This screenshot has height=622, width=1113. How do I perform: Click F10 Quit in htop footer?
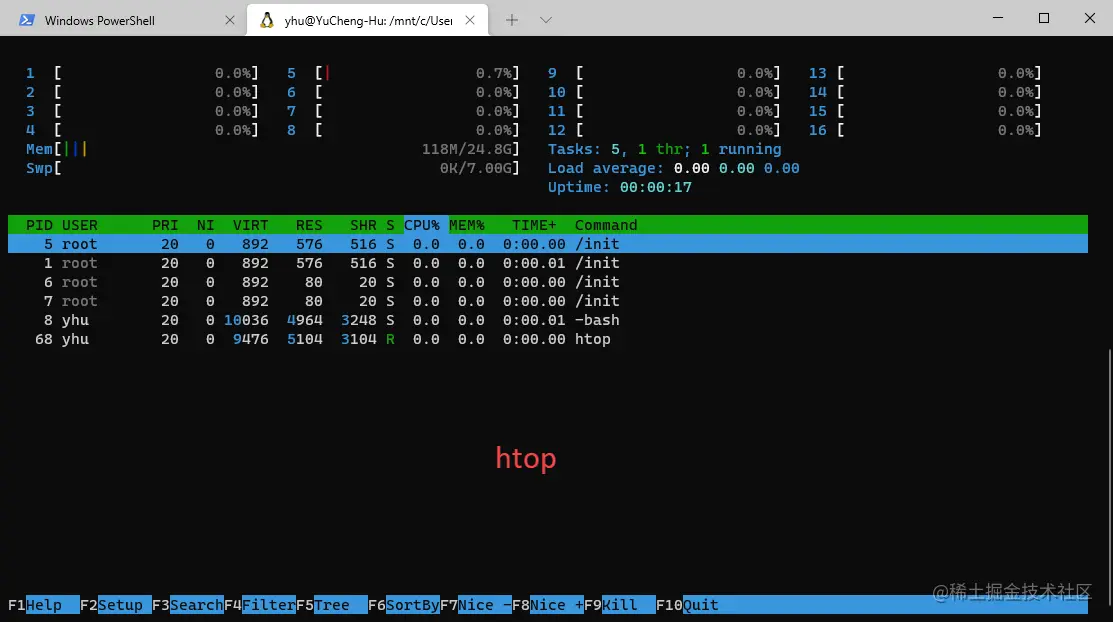coord(688,605)
